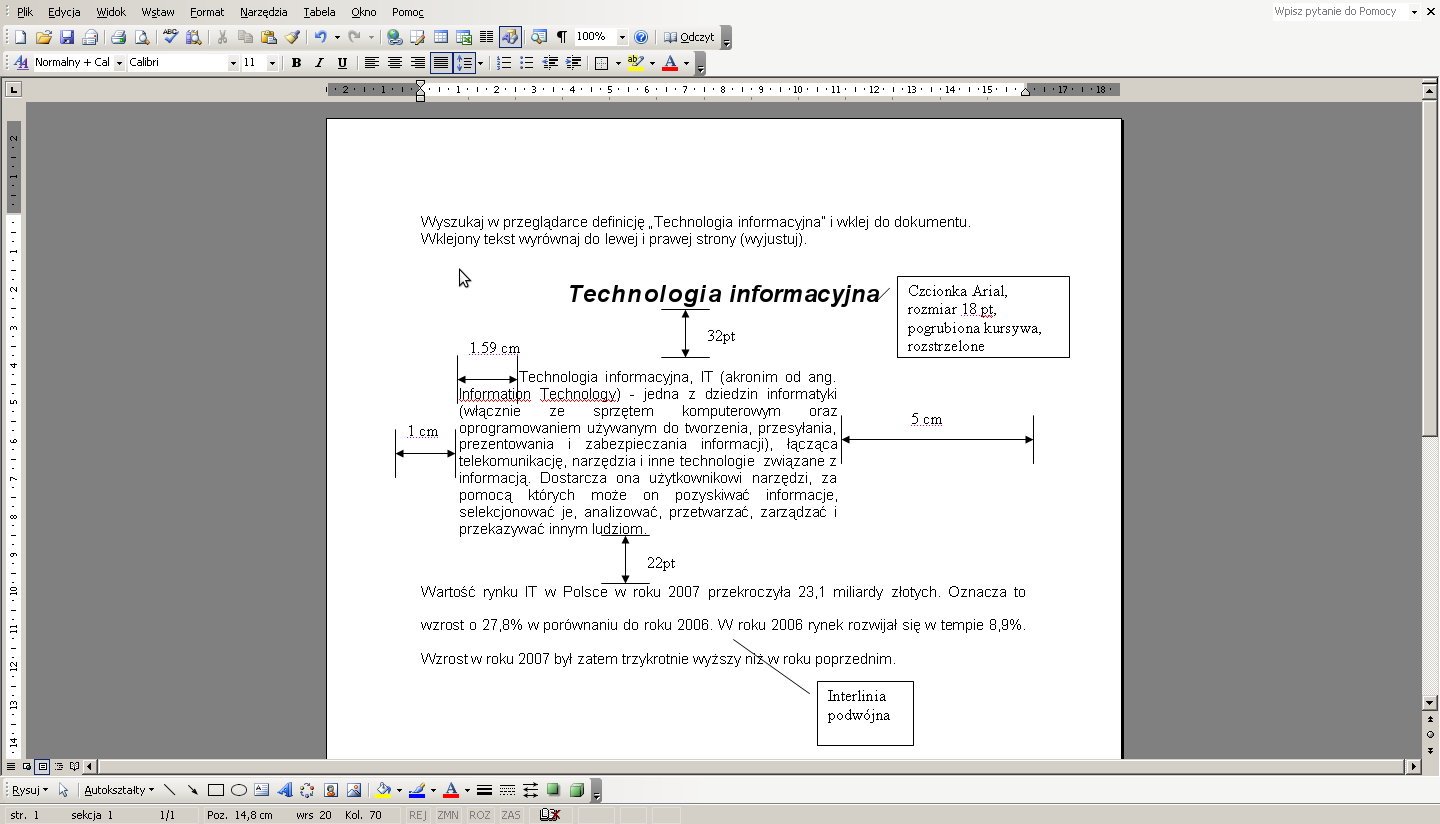Open the Narzędzia menu
The height and width of the screenshot is (824, 1440).
coord(263,12)
